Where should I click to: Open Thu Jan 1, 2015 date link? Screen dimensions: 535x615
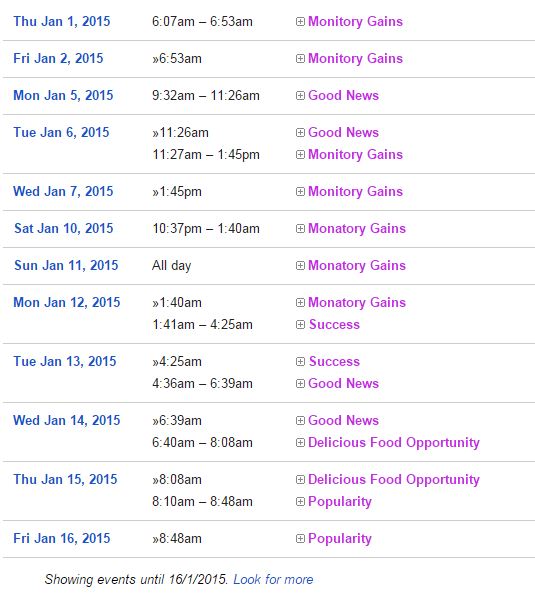[62, 21]
